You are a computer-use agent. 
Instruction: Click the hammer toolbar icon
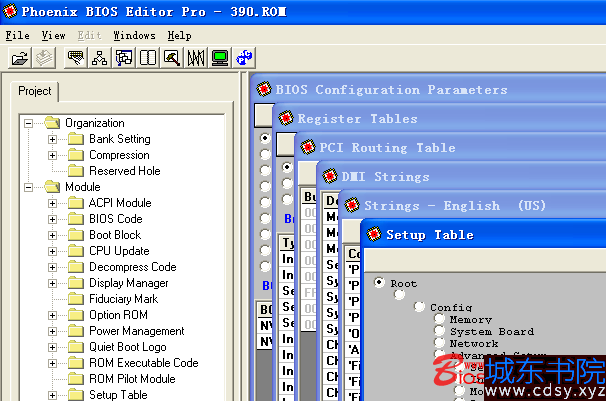[172, 58]
